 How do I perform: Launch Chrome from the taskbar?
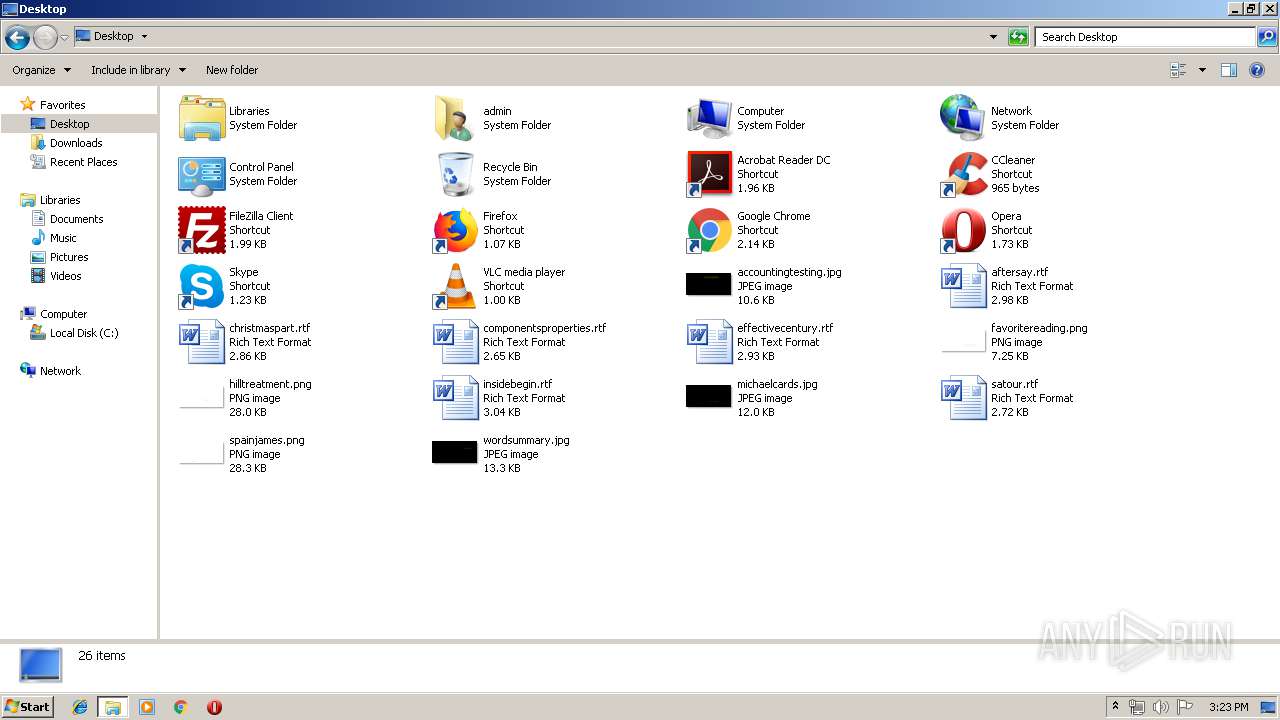[x=181, y=707]
